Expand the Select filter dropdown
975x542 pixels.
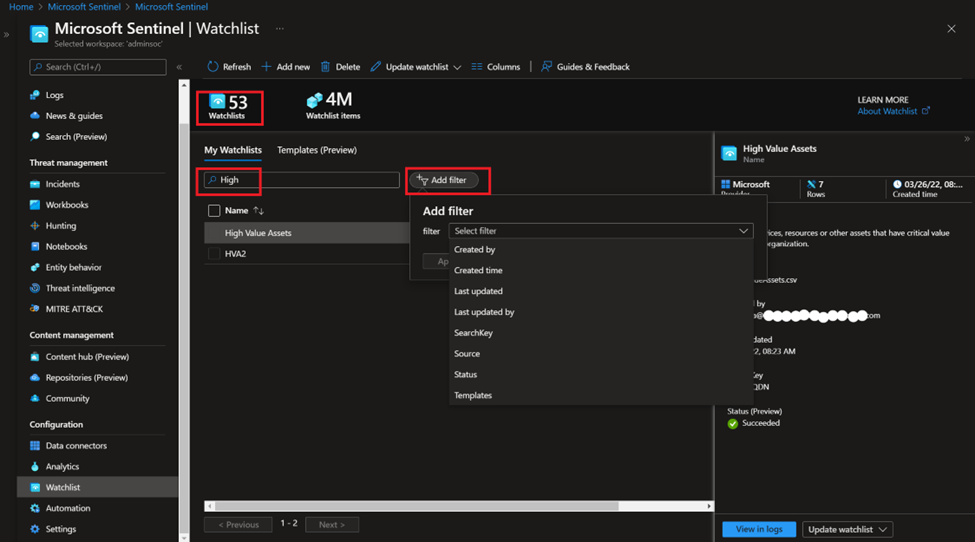pyautogui.click(x=601, y=231)
